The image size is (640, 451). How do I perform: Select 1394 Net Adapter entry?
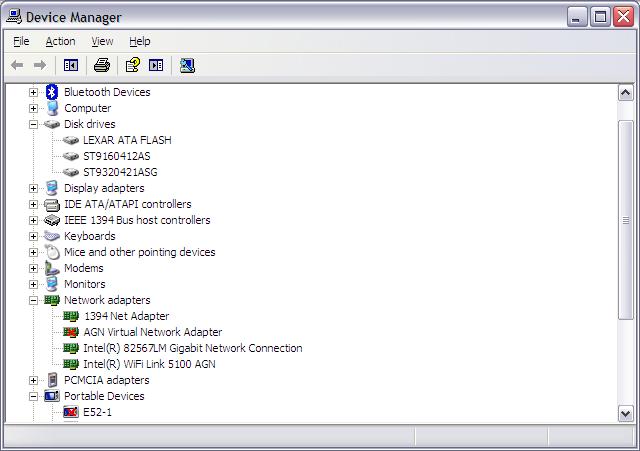click(127, 316)
